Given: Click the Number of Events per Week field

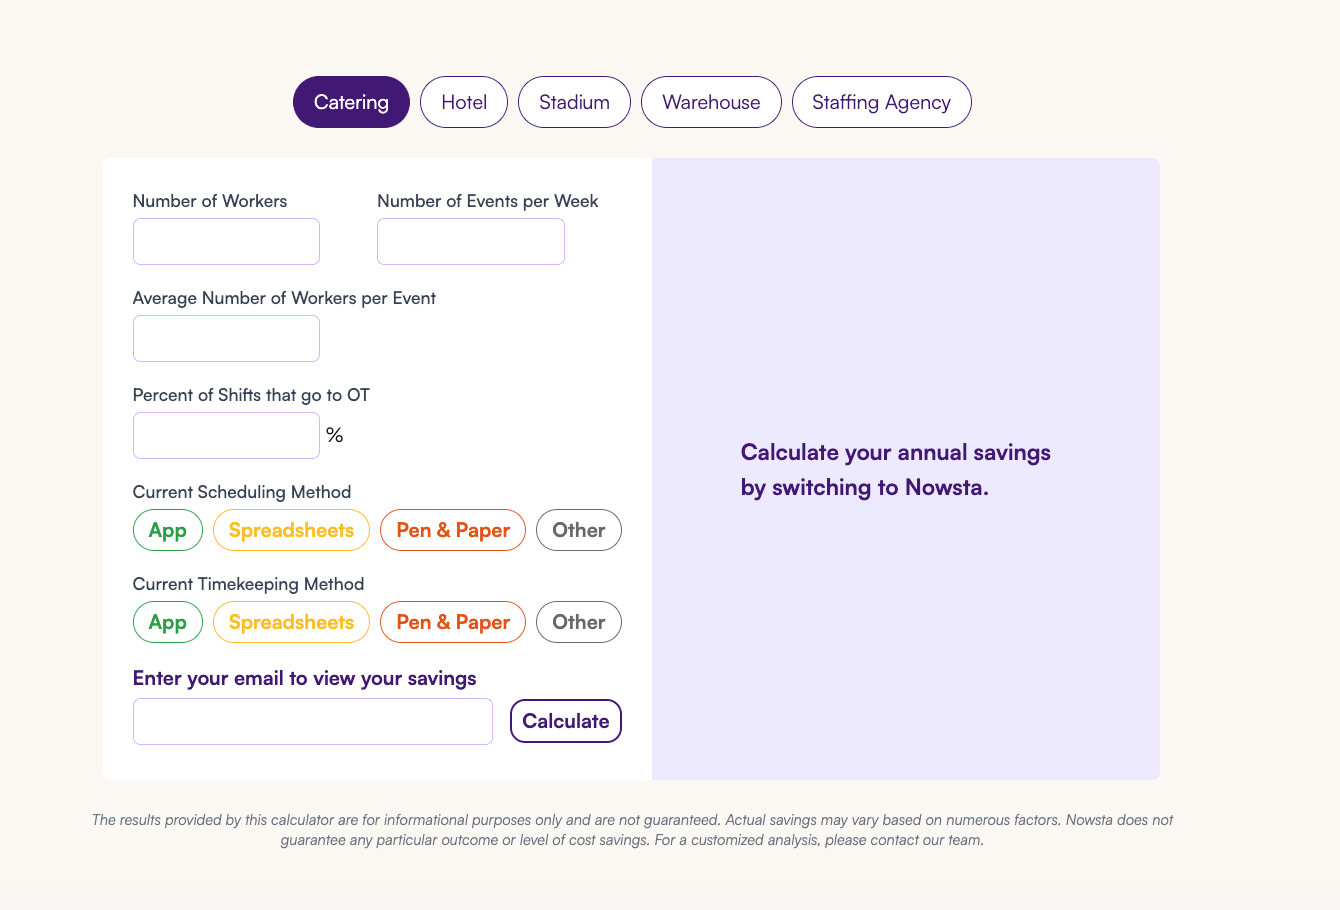Looking at the screenshot, I should coord(470,241).
